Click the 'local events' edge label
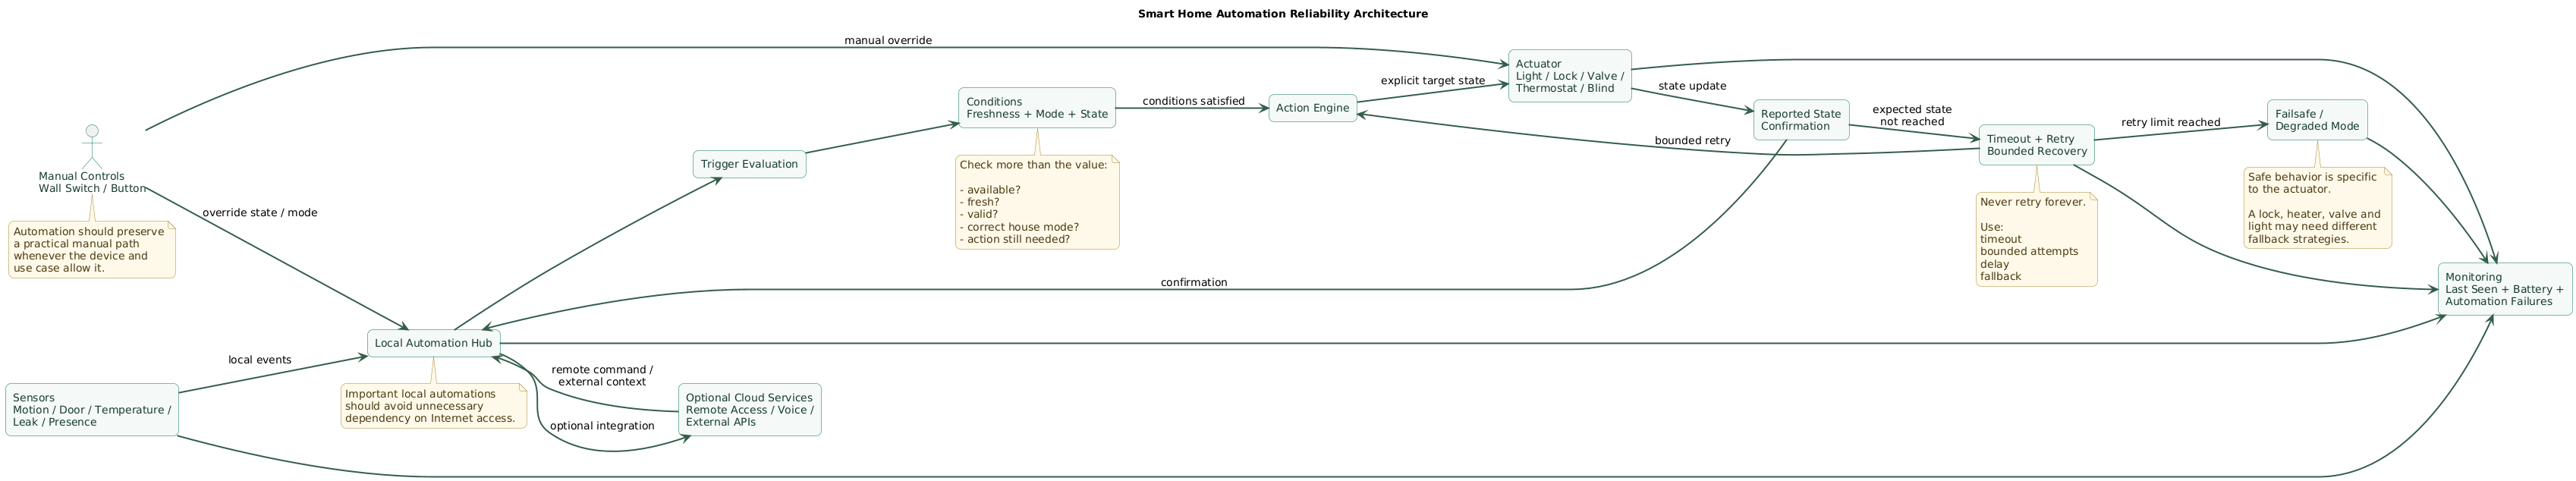The height and width of the screenshot is (481, 2576). [260, 360]
